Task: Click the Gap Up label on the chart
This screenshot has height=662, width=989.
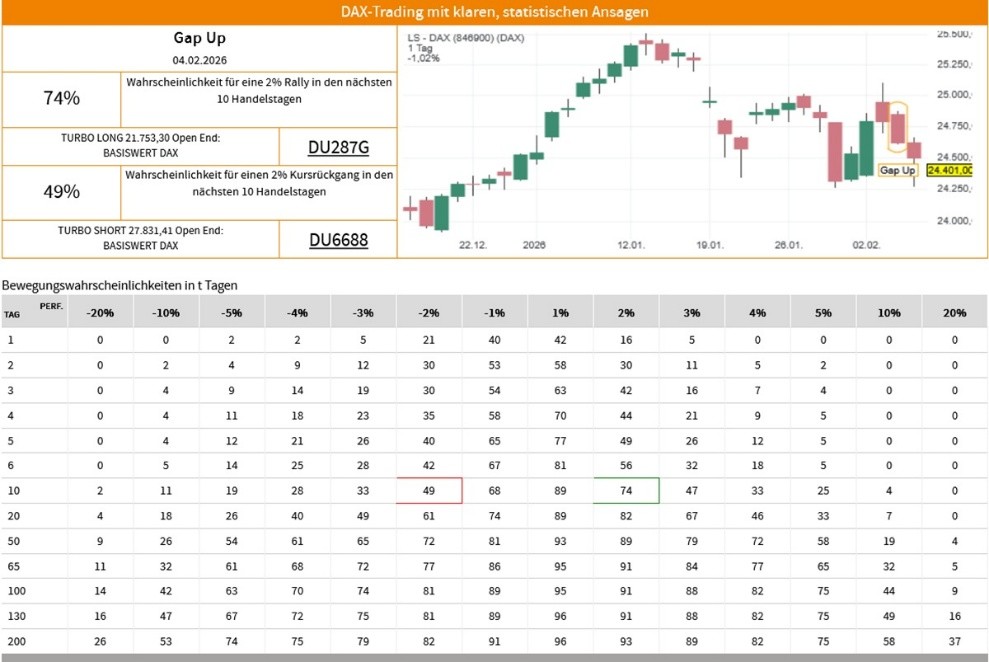Action: click(897, 171)
